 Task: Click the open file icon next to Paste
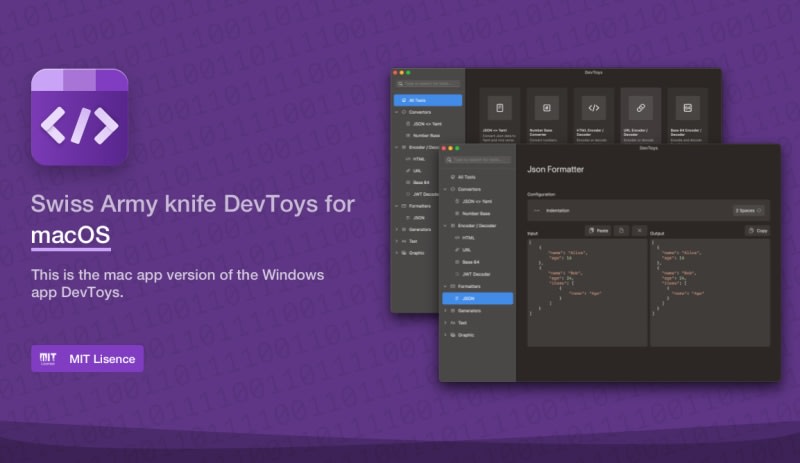tap(621, 230)
